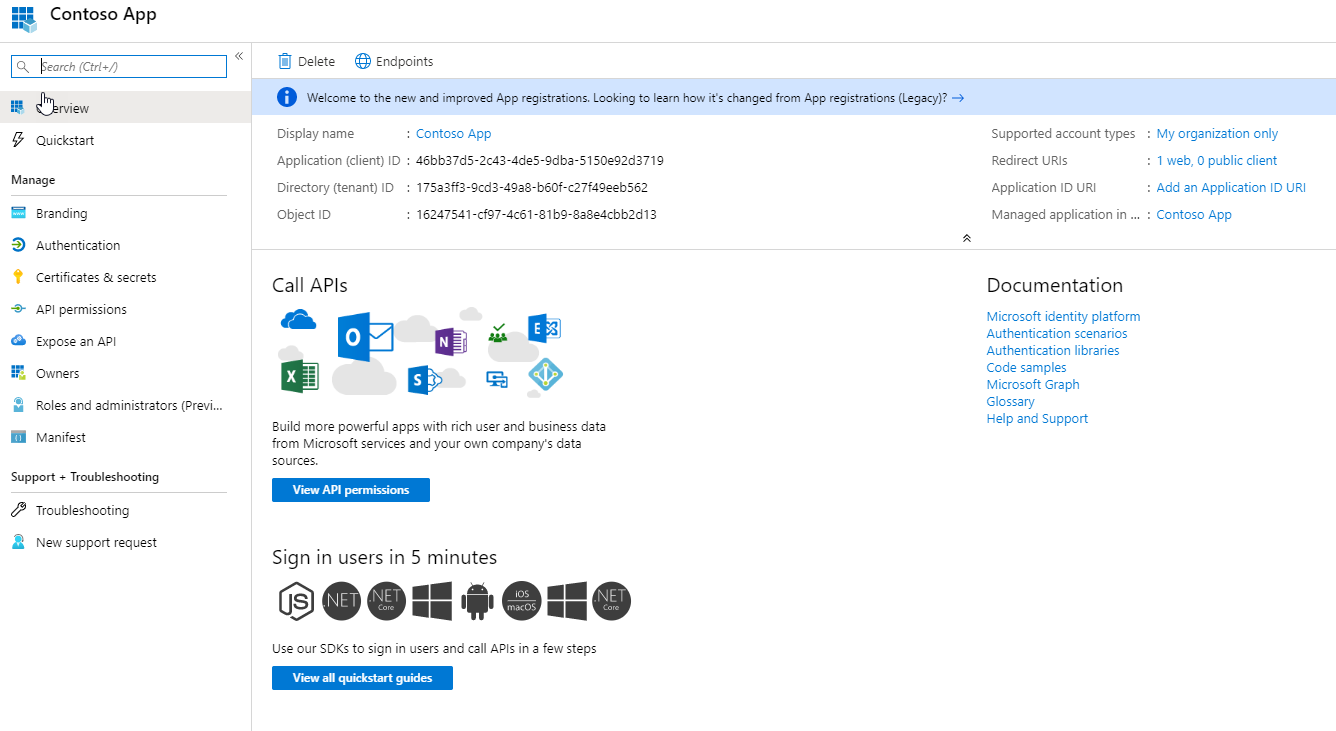This screenshot has width=1336, height=731.
Task: Open the Manifest editor page
Action: click(x=125, y=437)
